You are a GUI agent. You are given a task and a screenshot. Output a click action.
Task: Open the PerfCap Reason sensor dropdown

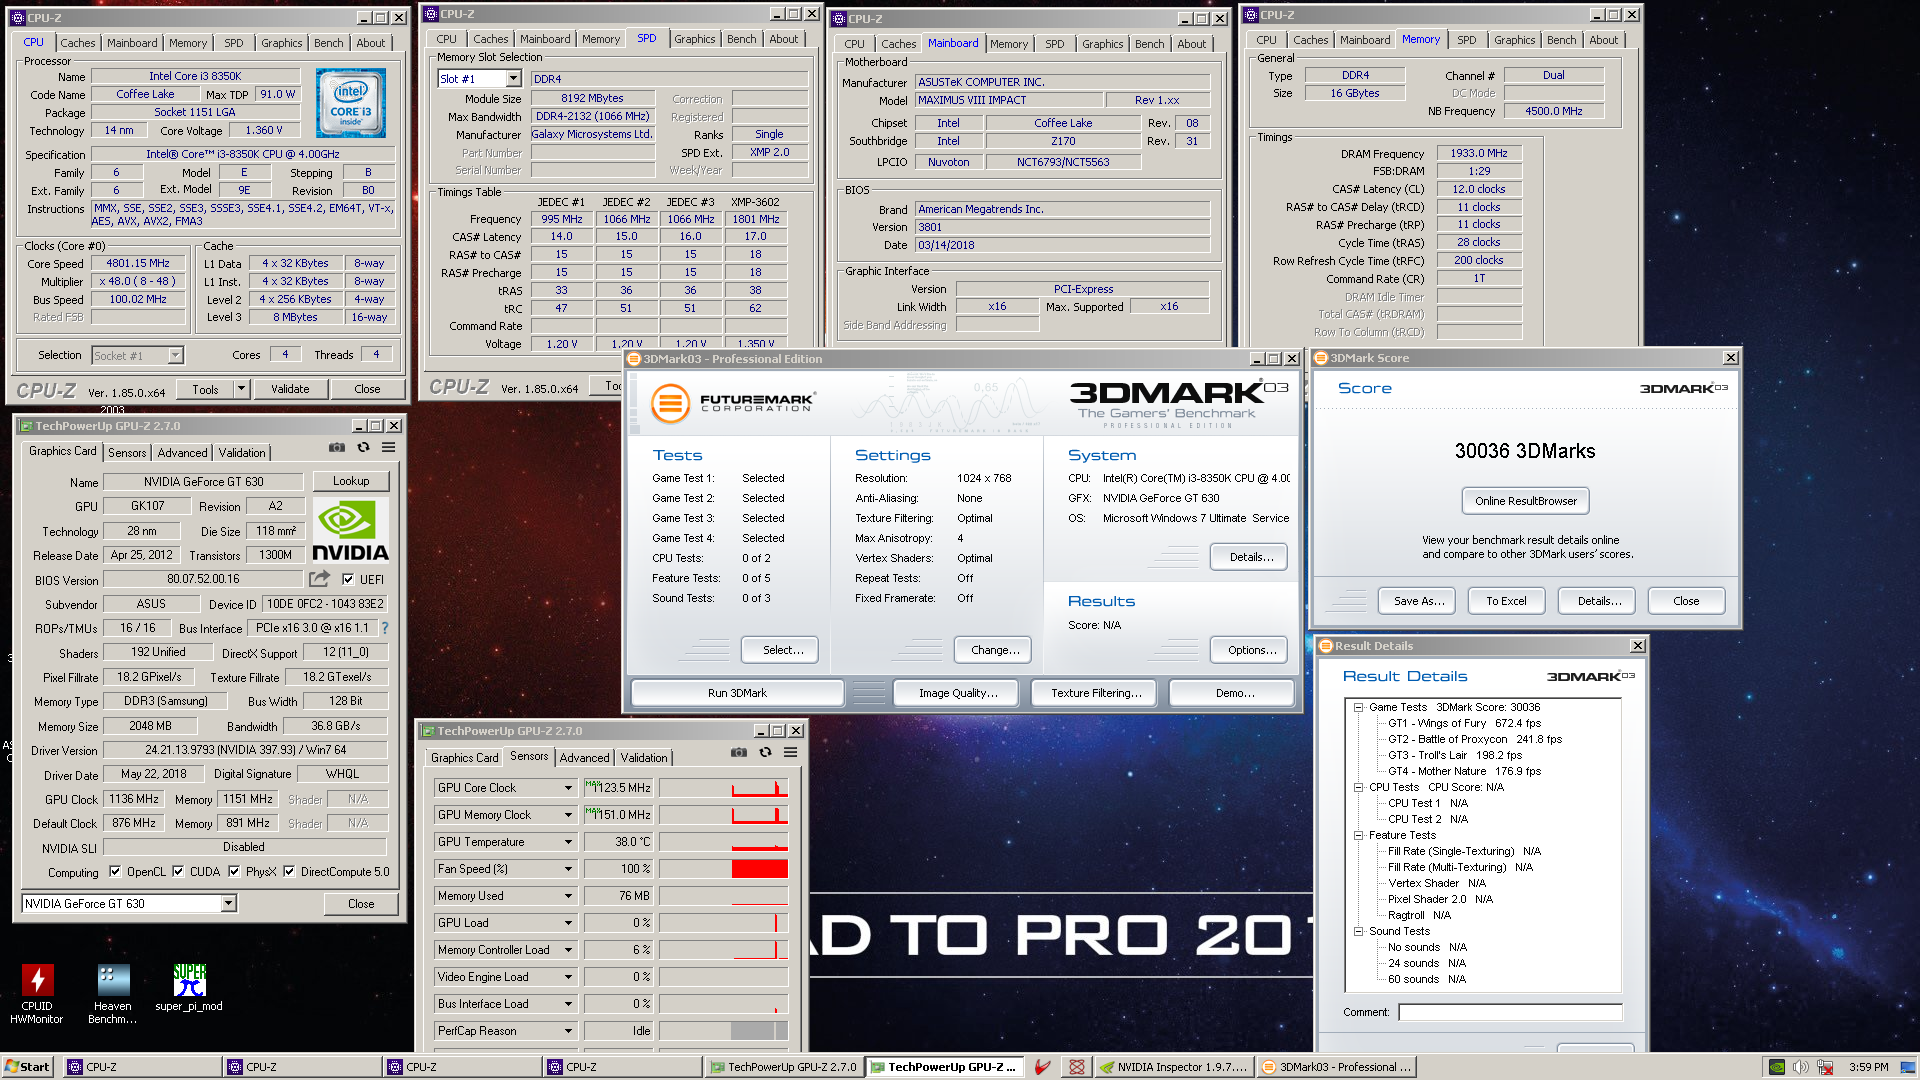tap(568, 1031)
